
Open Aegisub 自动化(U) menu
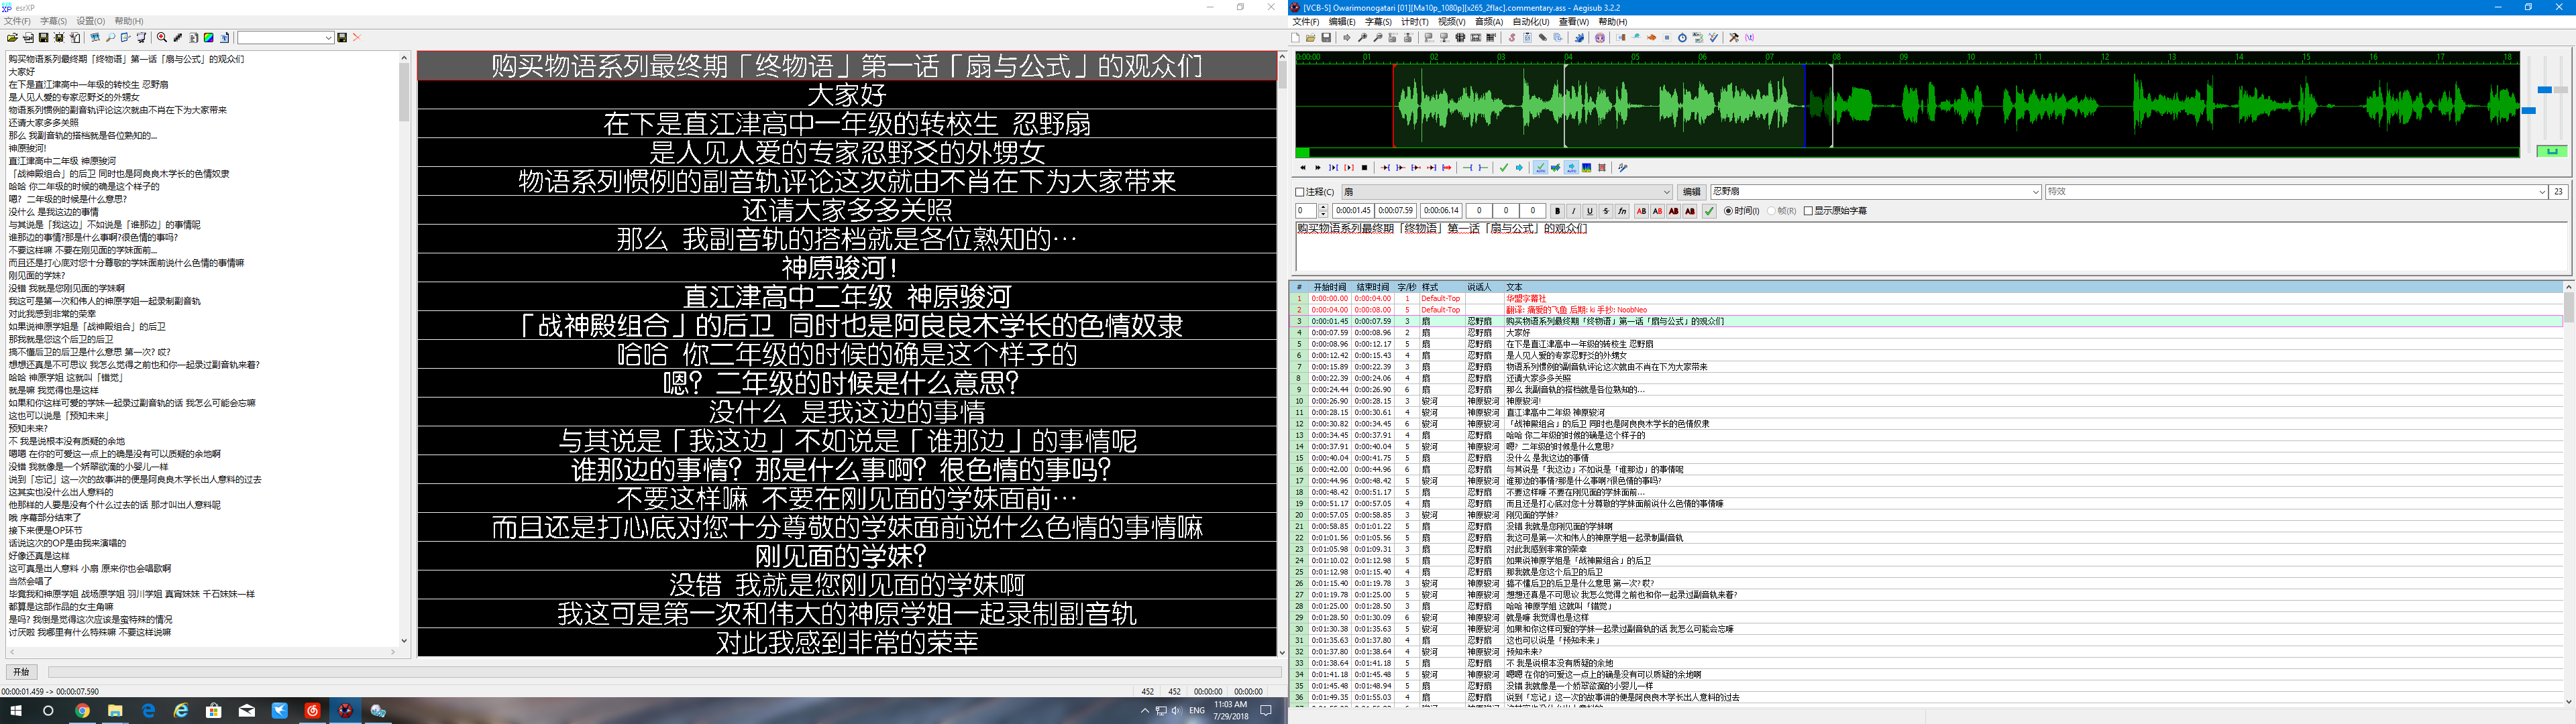coord(1531,21)
